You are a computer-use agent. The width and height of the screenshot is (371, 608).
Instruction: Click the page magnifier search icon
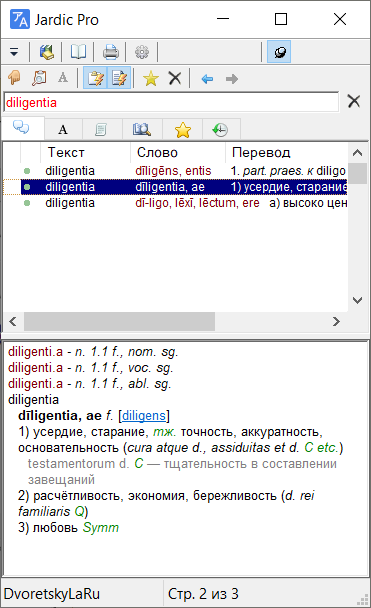click(39, 78)
